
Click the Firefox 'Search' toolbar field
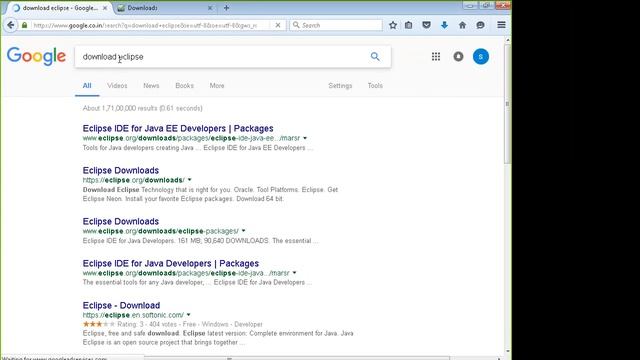[336, 25]
